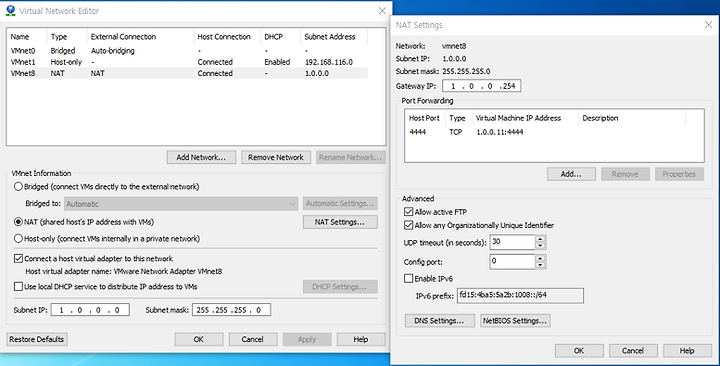Click OK in Virtual Network Editor
Viewport: 720px width, 366px height.
click(199, 339)
